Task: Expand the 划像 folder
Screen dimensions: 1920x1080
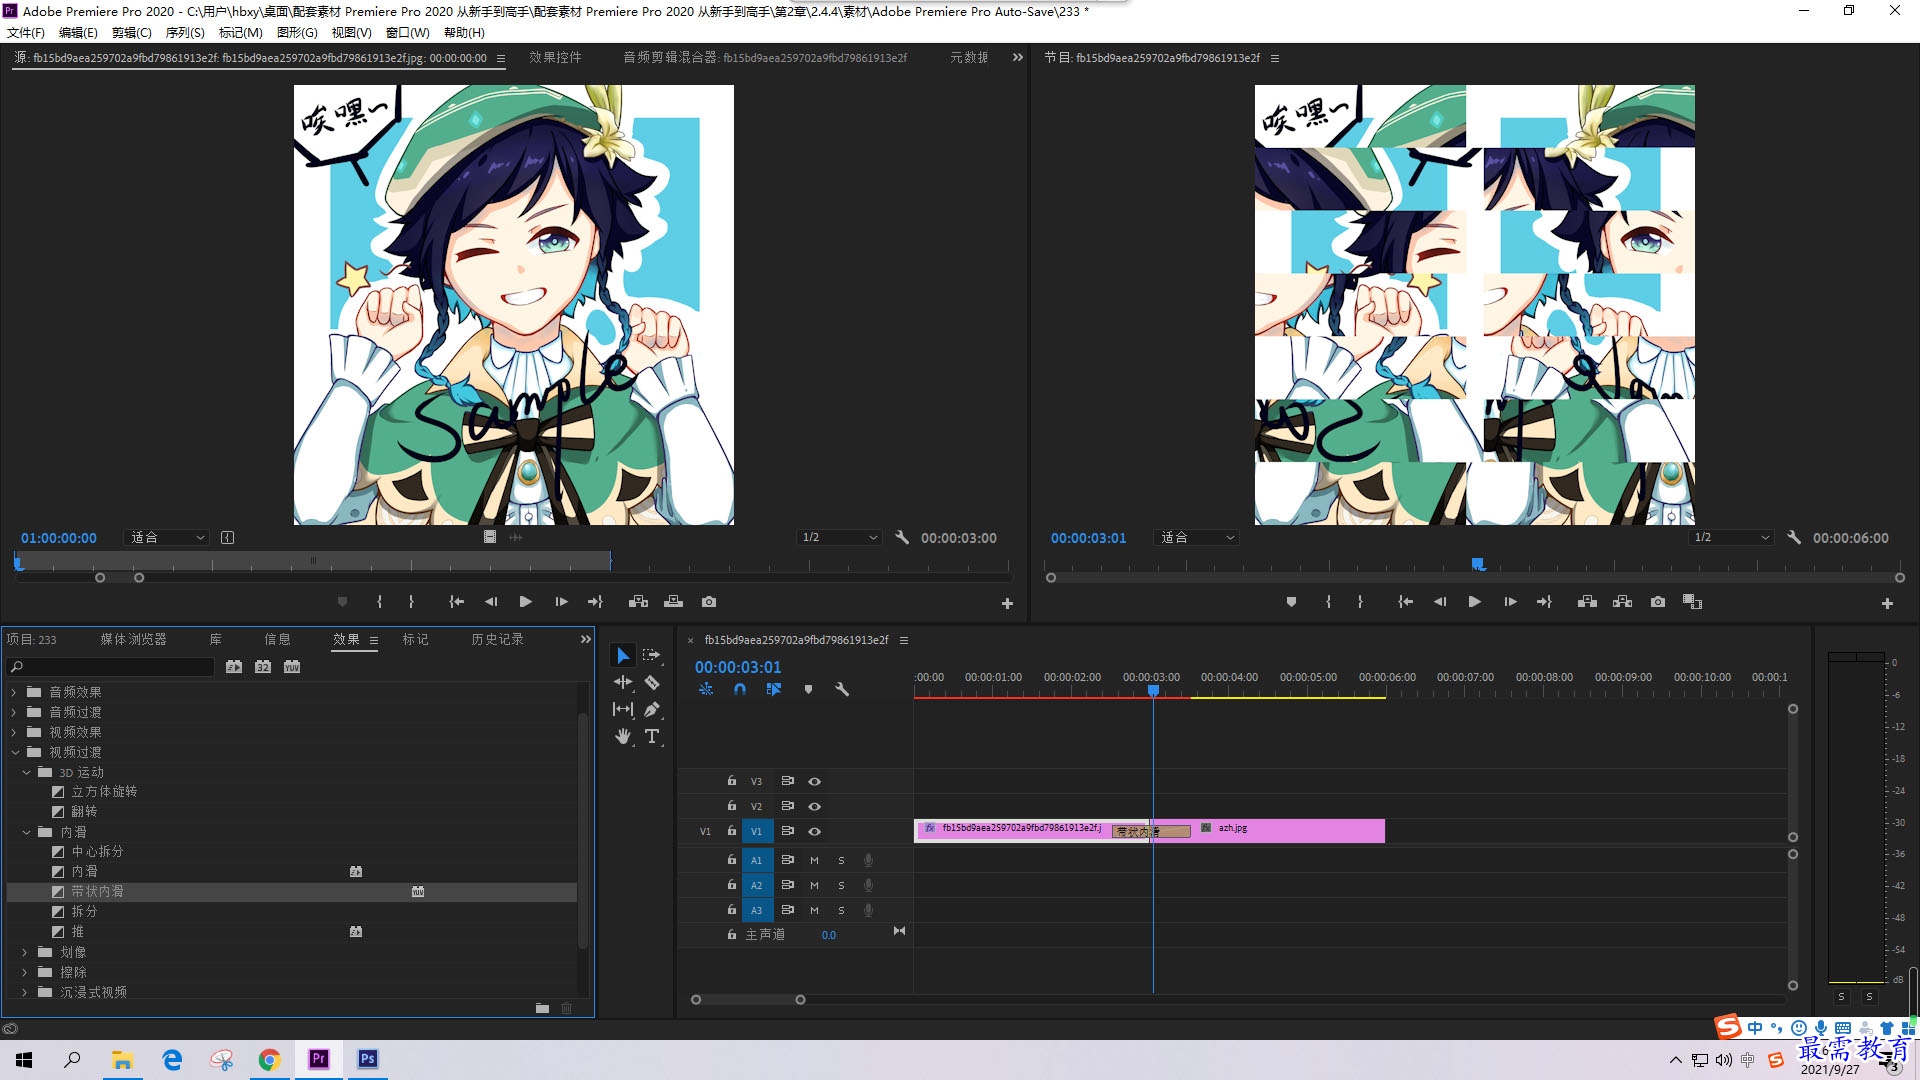Action: coord(25,952)
